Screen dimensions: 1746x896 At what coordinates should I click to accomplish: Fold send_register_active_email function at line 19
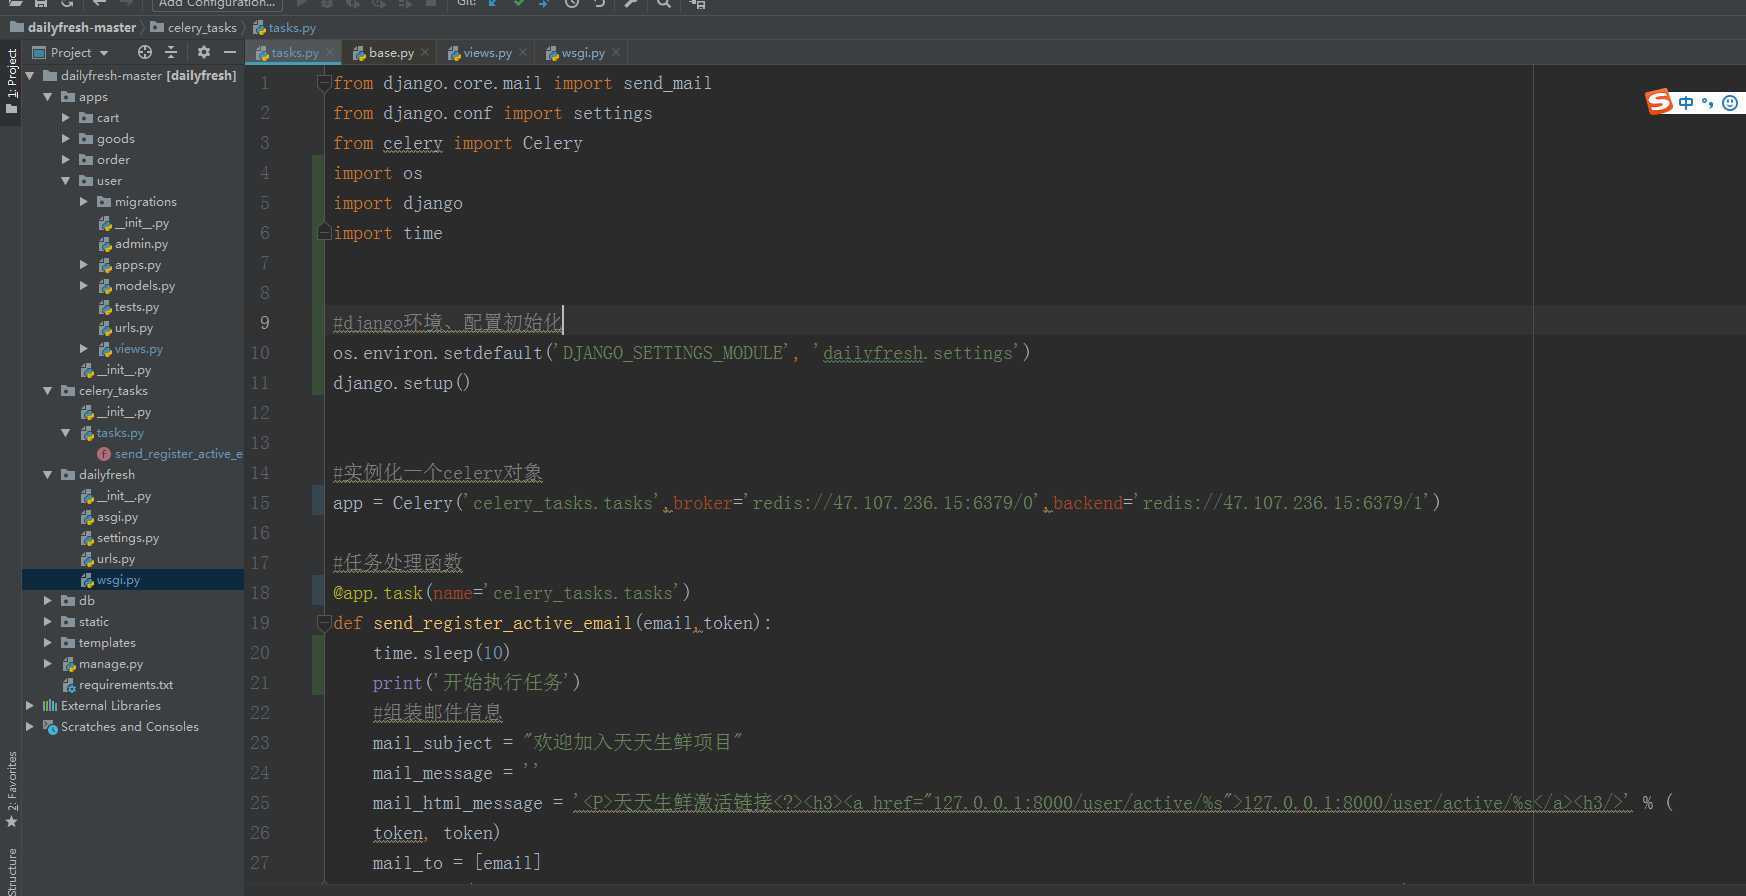click(324, 623)
